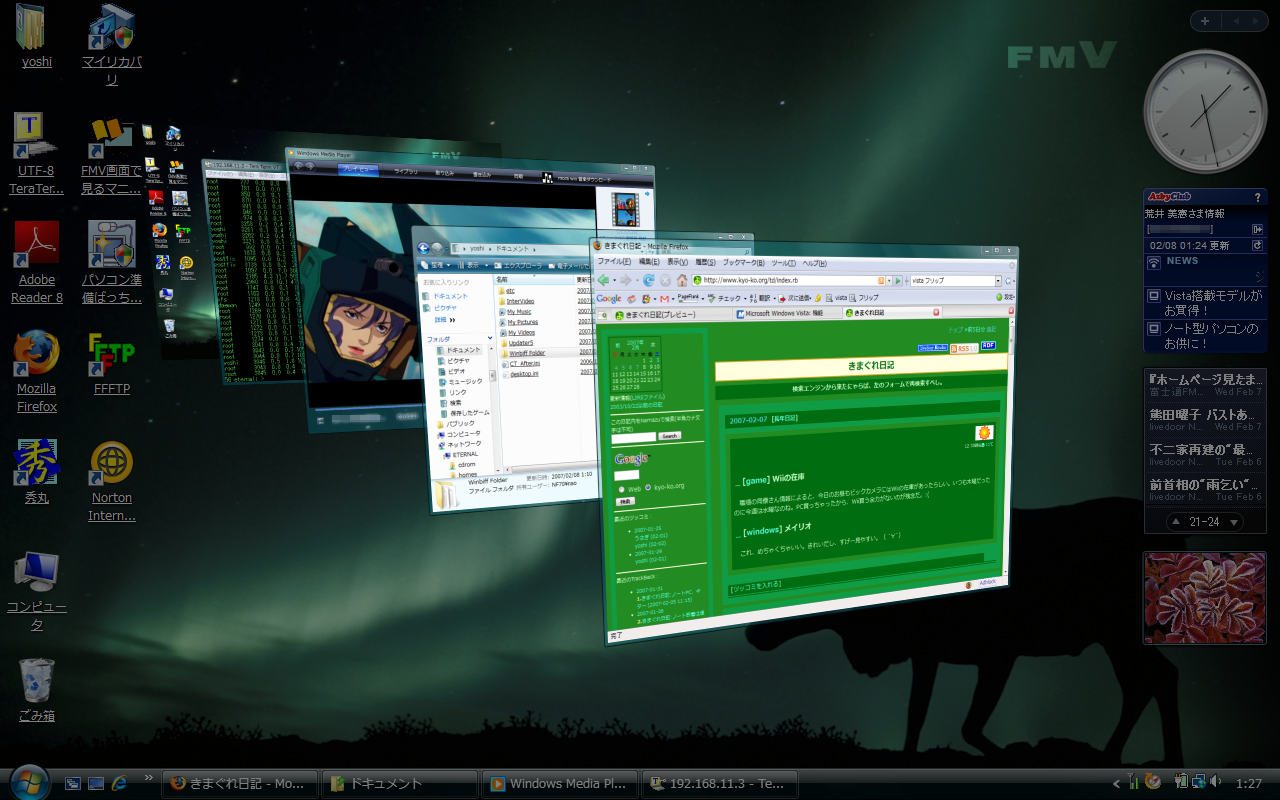Viewport: 1280px width, 800px height.
Task: Click the エクスプローラ button in the Explorer toolbar
Action: click(518, 265)
